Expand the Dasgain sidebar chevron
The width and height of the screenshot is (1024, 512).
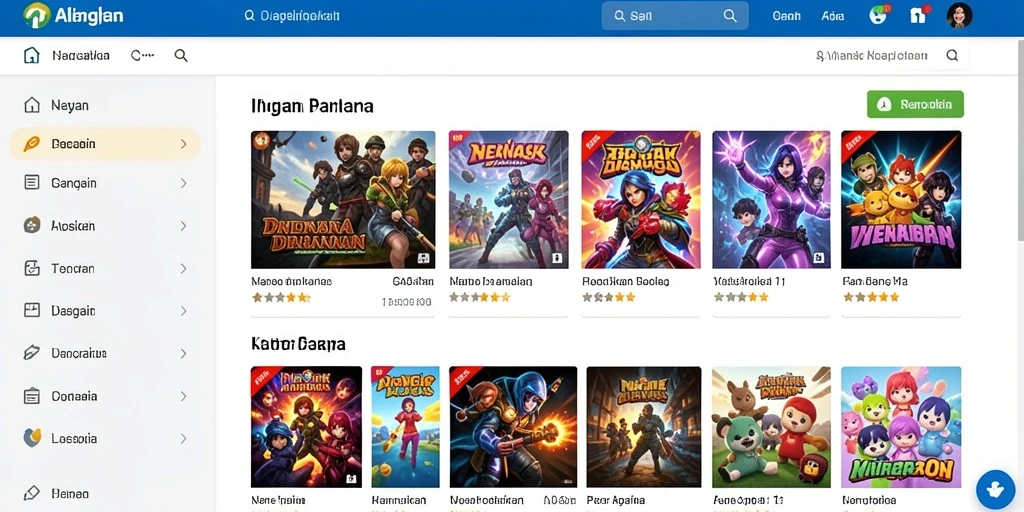(x=184, y=311)
